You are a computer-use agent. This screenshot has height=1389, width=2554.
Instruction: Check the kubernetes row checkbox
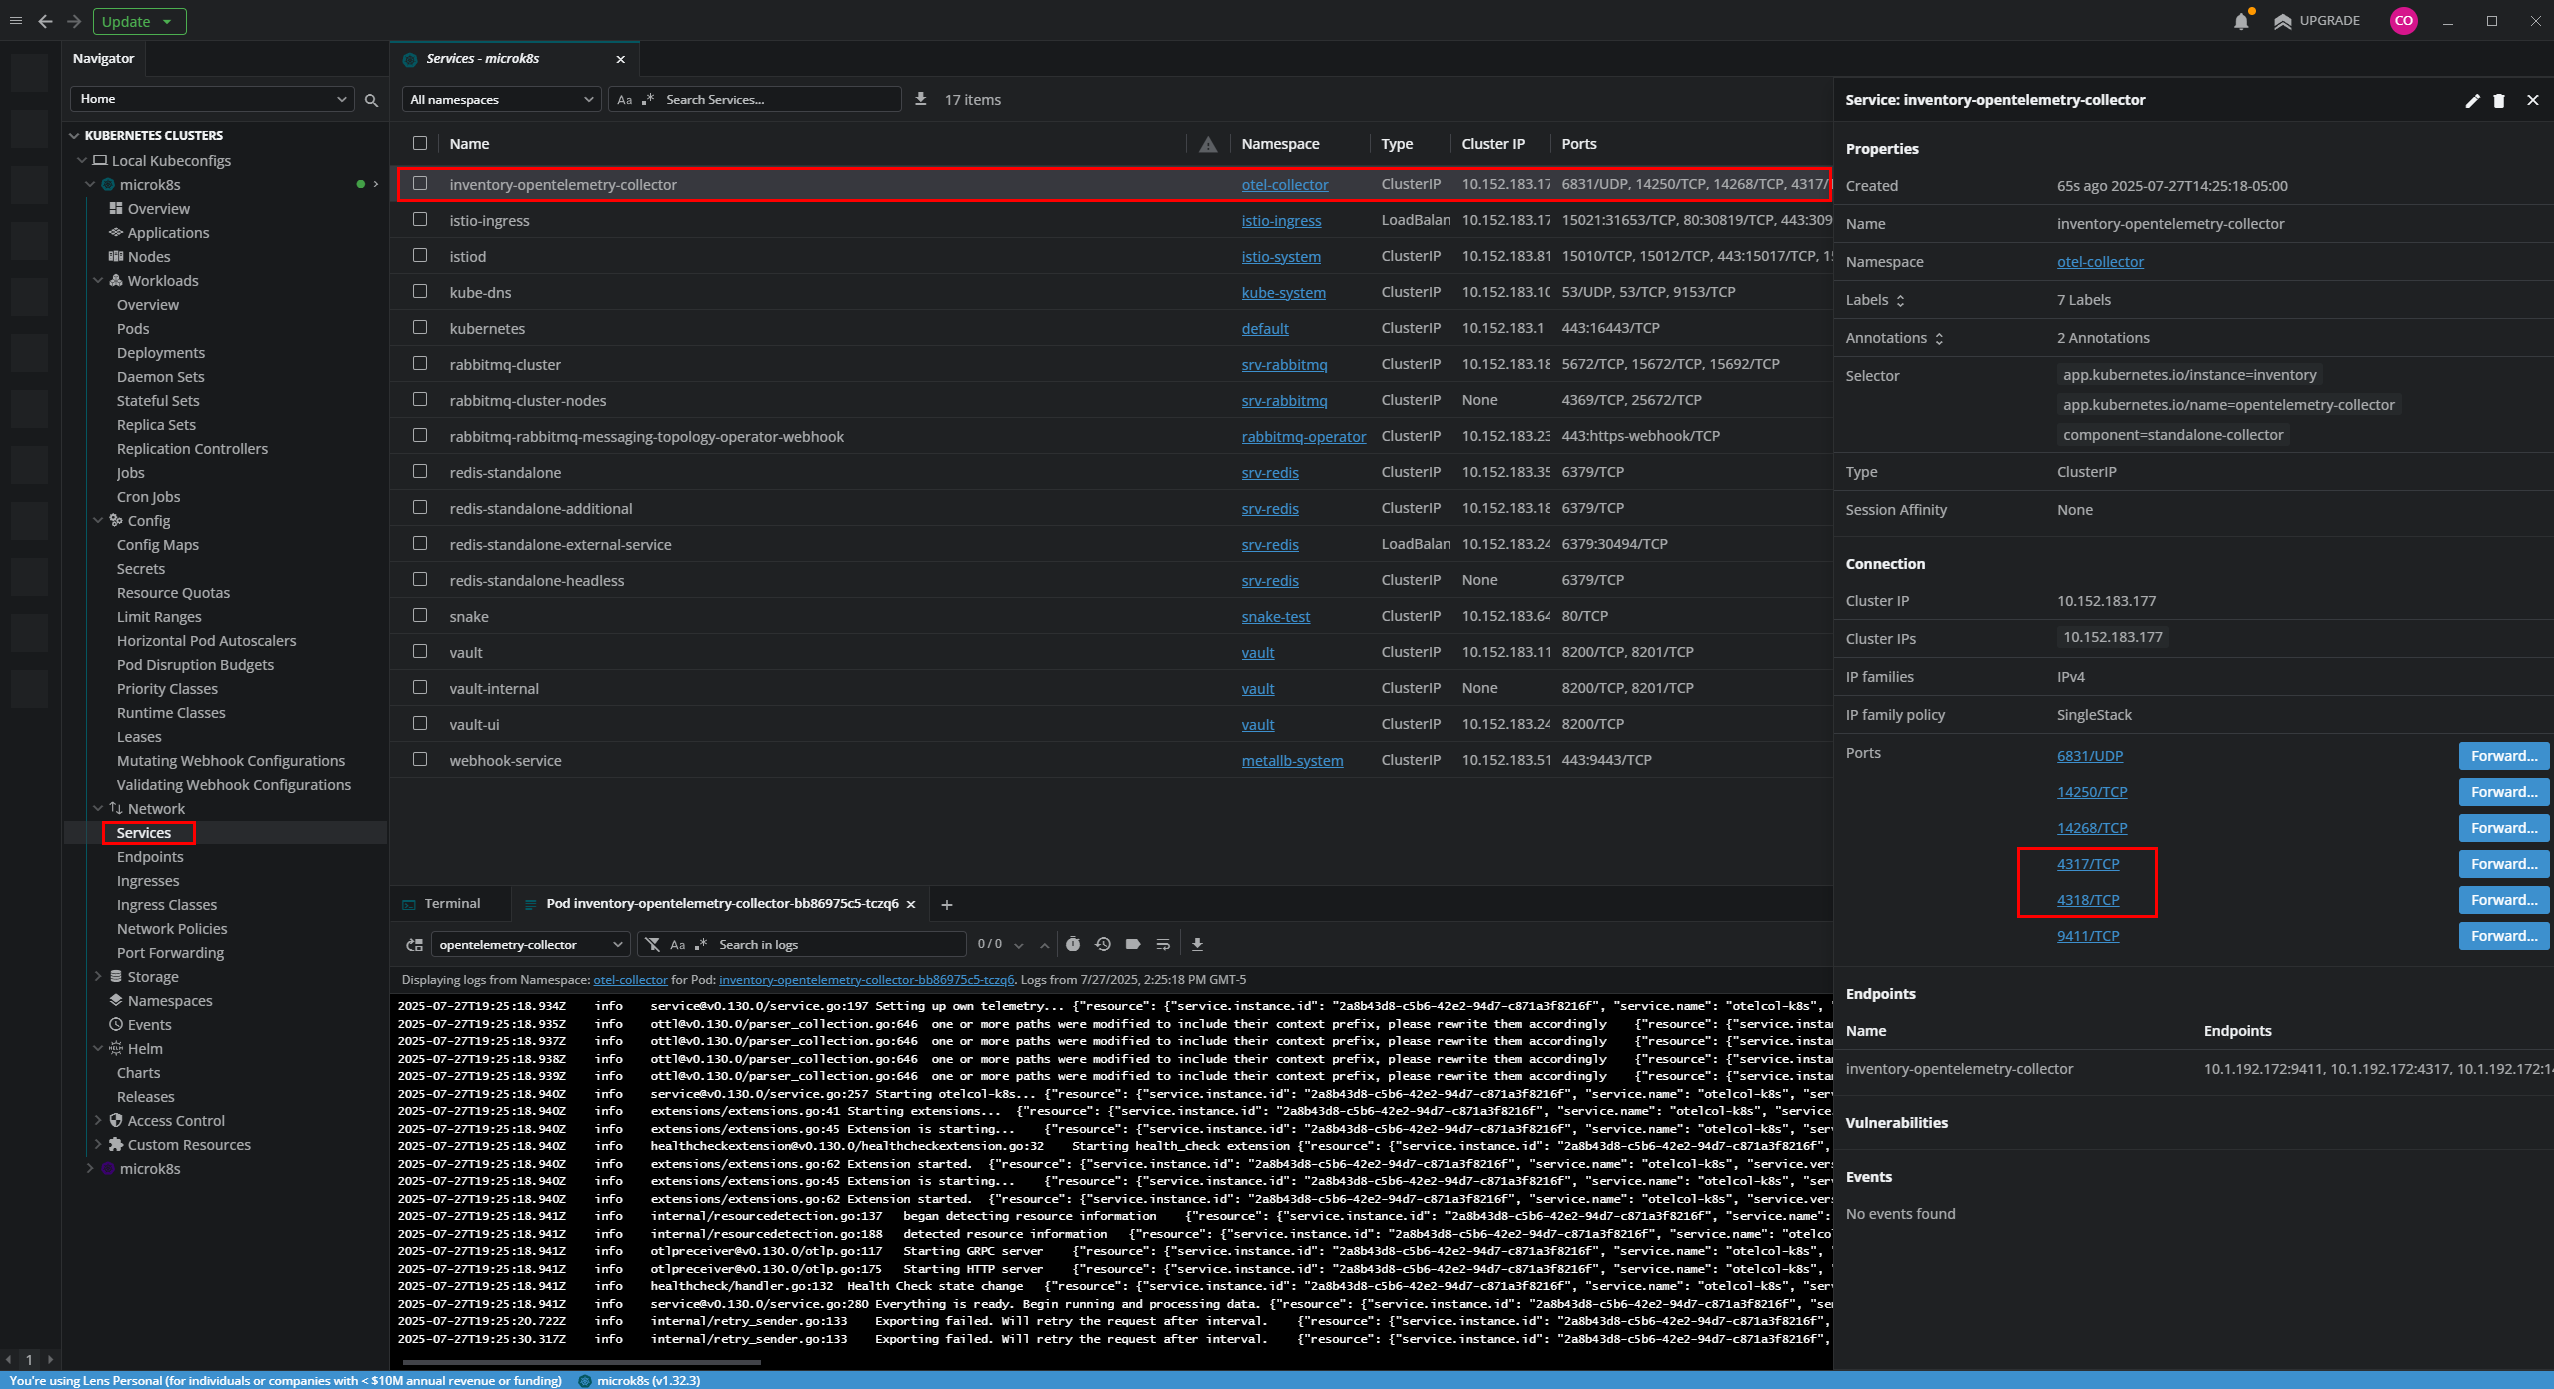pos(420,327)
